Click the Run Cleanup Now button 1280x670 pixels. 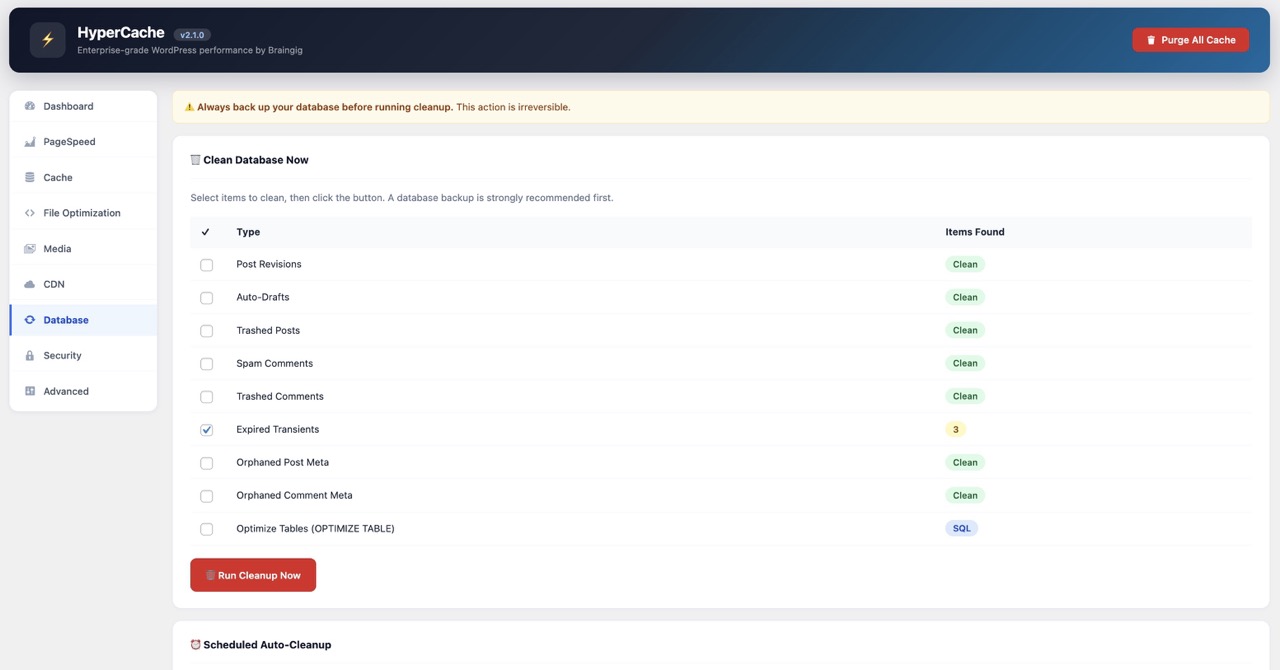click(253, 575)
